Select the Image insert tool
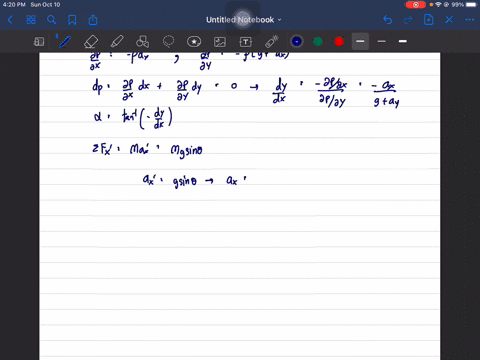Image resolution: width=480 pixels, height=360 pixels. (x=220, y=42)
